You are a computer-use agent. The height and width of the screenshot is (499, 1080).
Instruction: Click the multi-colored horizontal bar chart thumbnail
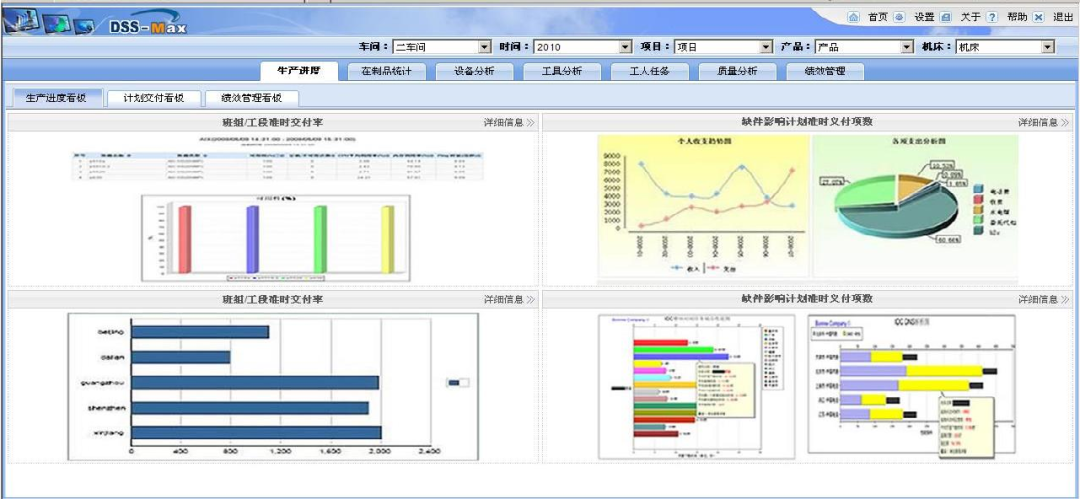click(694, 386)
